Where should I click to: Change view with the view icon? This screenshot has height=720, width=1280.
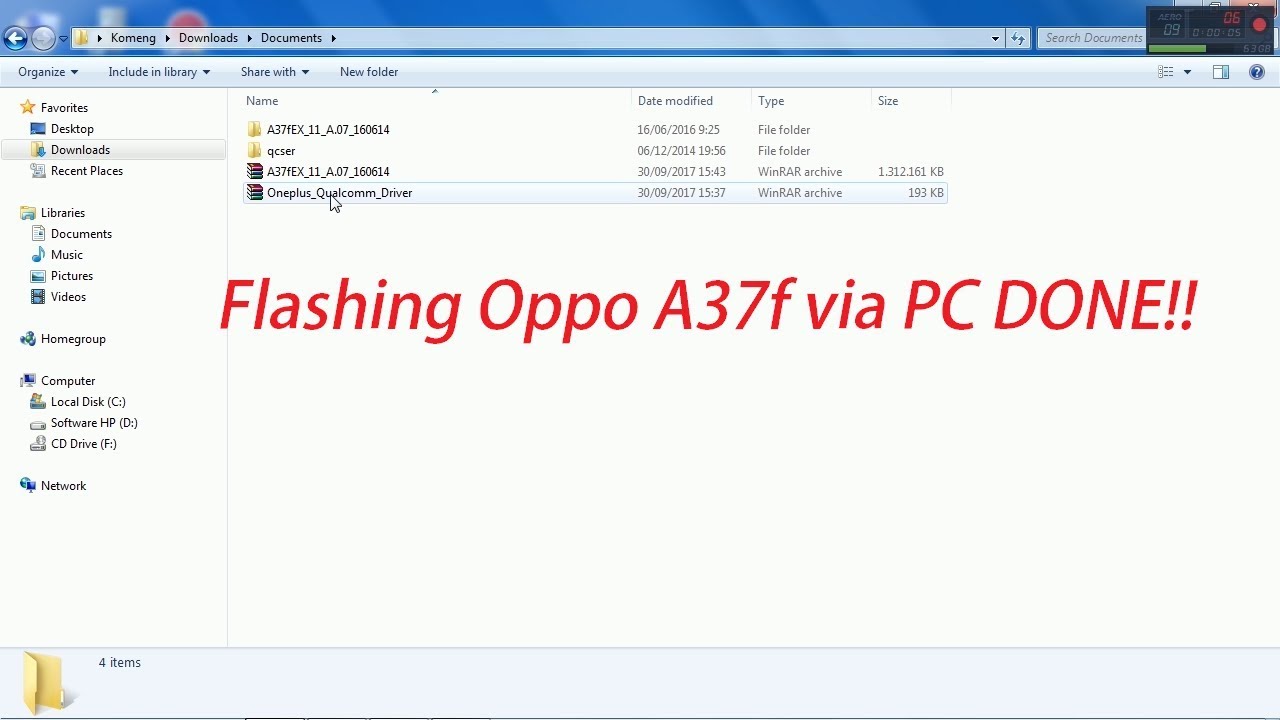tap(1165, 72)
